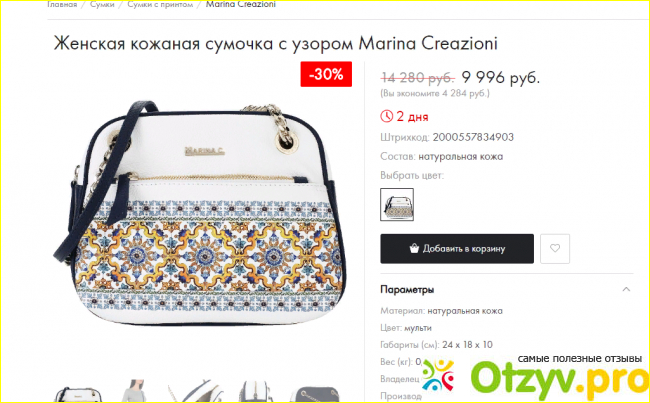
Task: Click the red clock delivery icon
Action: pyautogui.click(x=386, y=117)
